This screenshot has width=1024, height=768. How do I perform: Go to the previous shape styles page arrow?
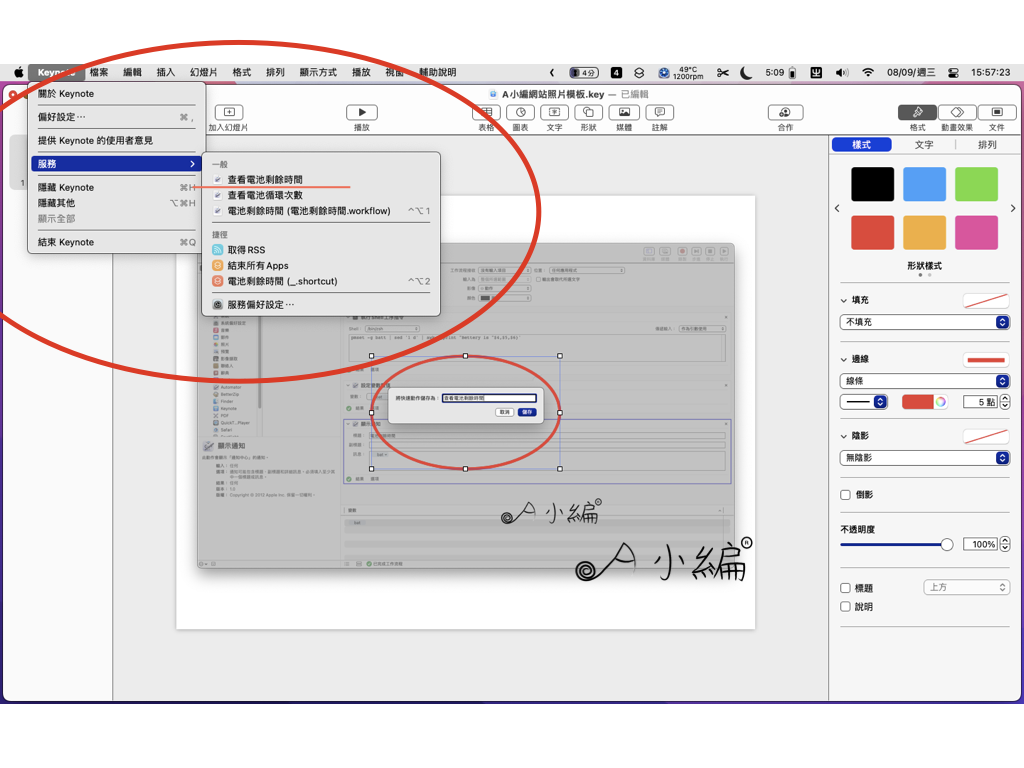pos(837,208)
